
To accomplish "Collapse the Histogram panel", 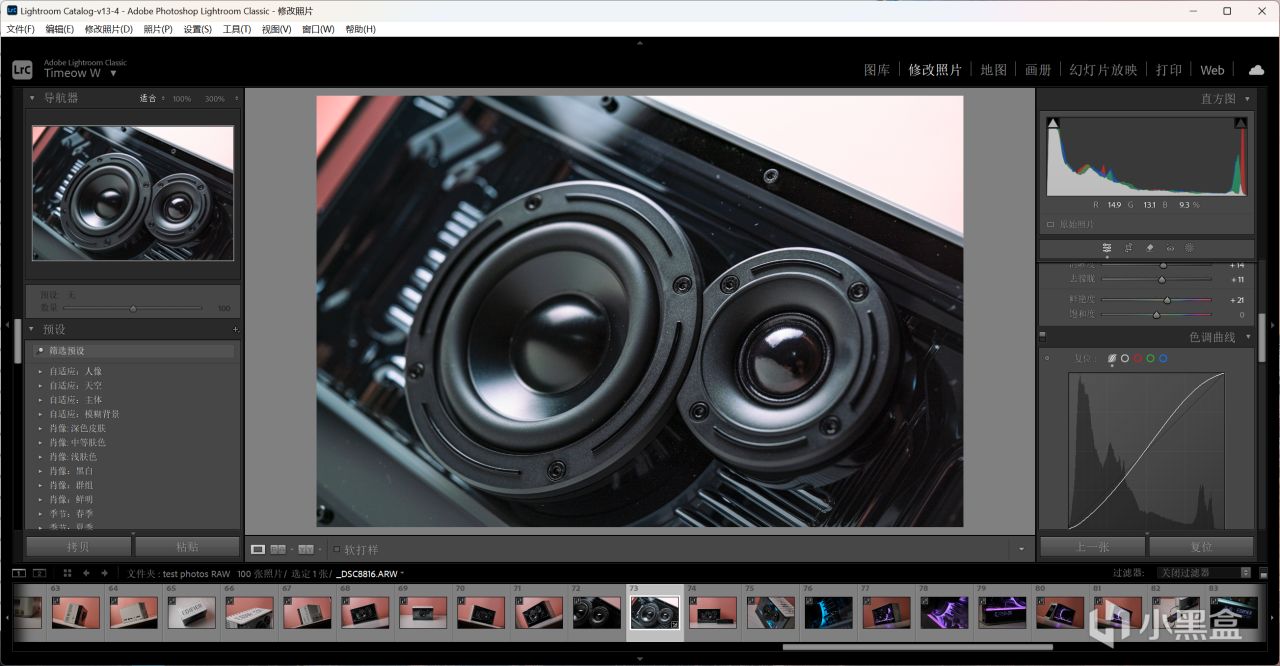I will pyautogui.click(x=1246, y=98).
